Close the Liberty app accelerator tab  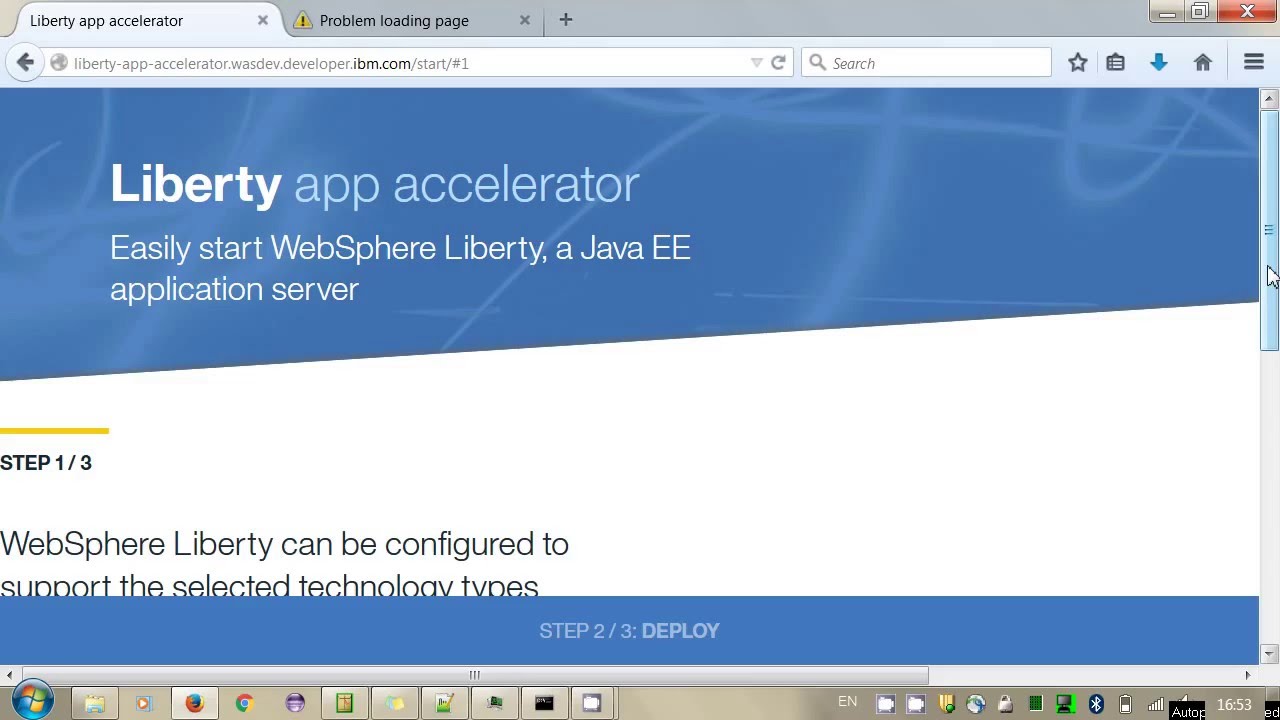(x=263, y=20)
